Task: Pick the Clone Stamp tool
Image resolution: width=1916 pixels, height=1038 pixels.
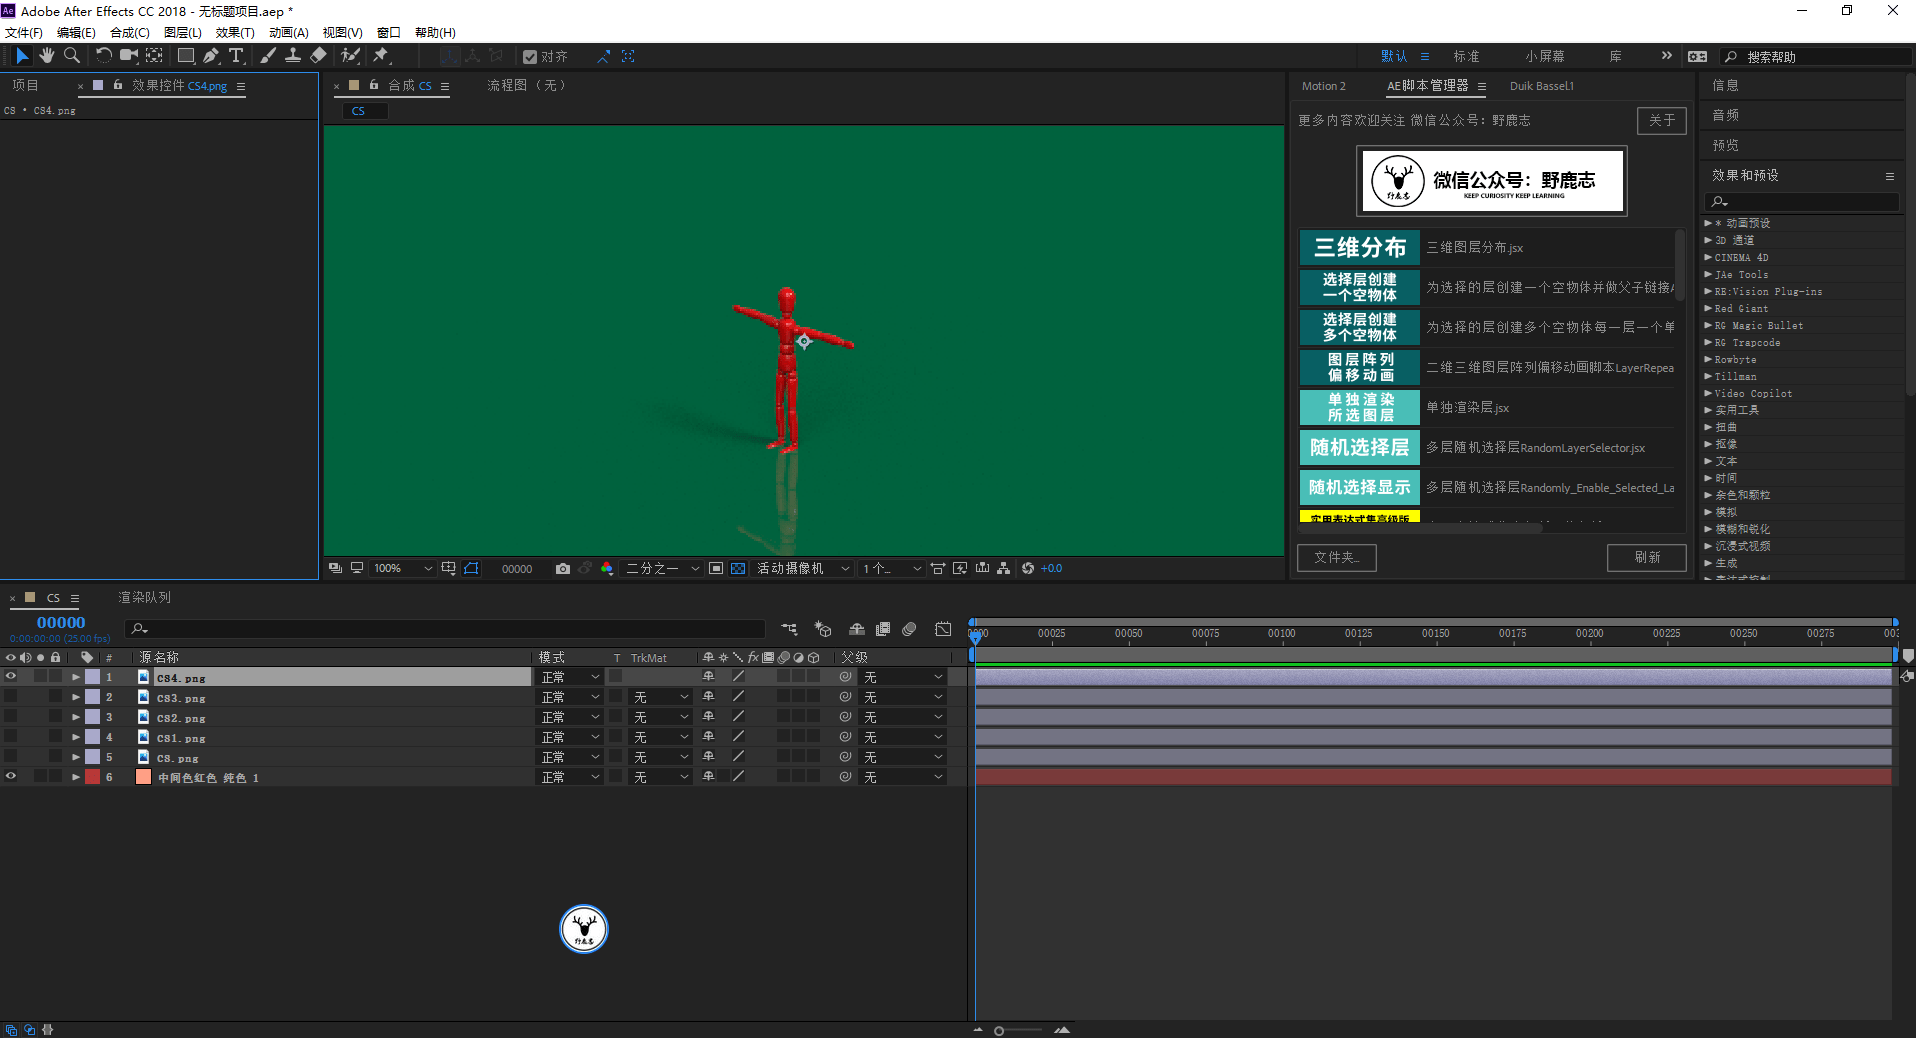Action: (293, 56)
